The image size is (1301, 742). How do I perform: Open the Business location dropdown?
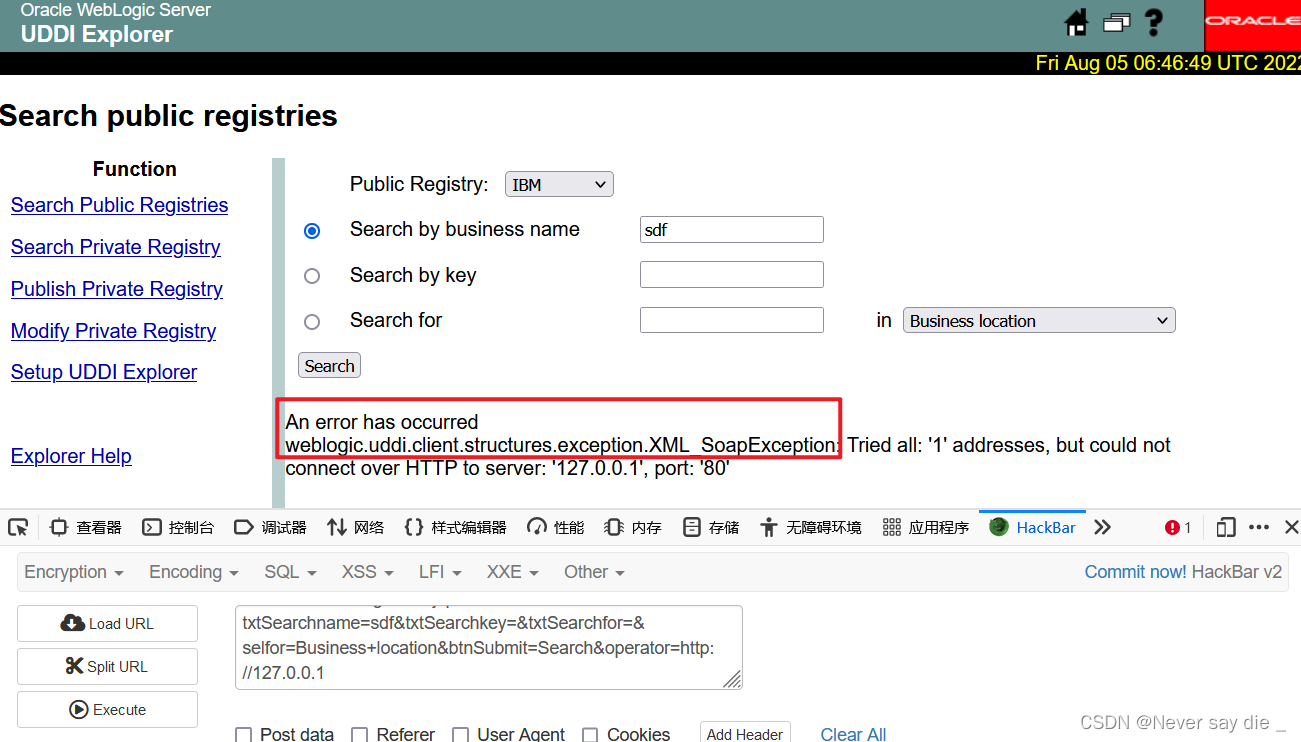pyautogui.click(x=1039, y=320)
